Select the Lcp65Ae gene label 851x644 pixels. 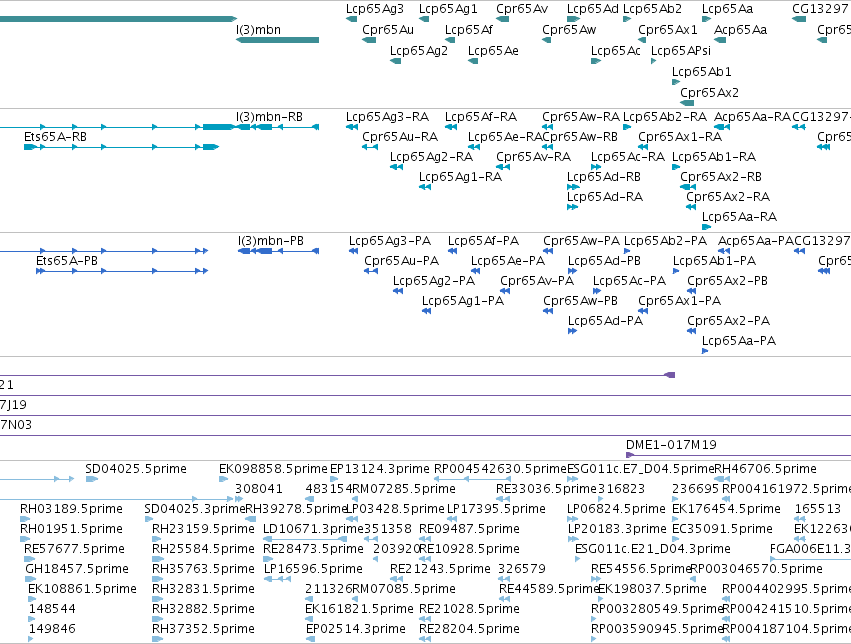[x=493, y=51]
